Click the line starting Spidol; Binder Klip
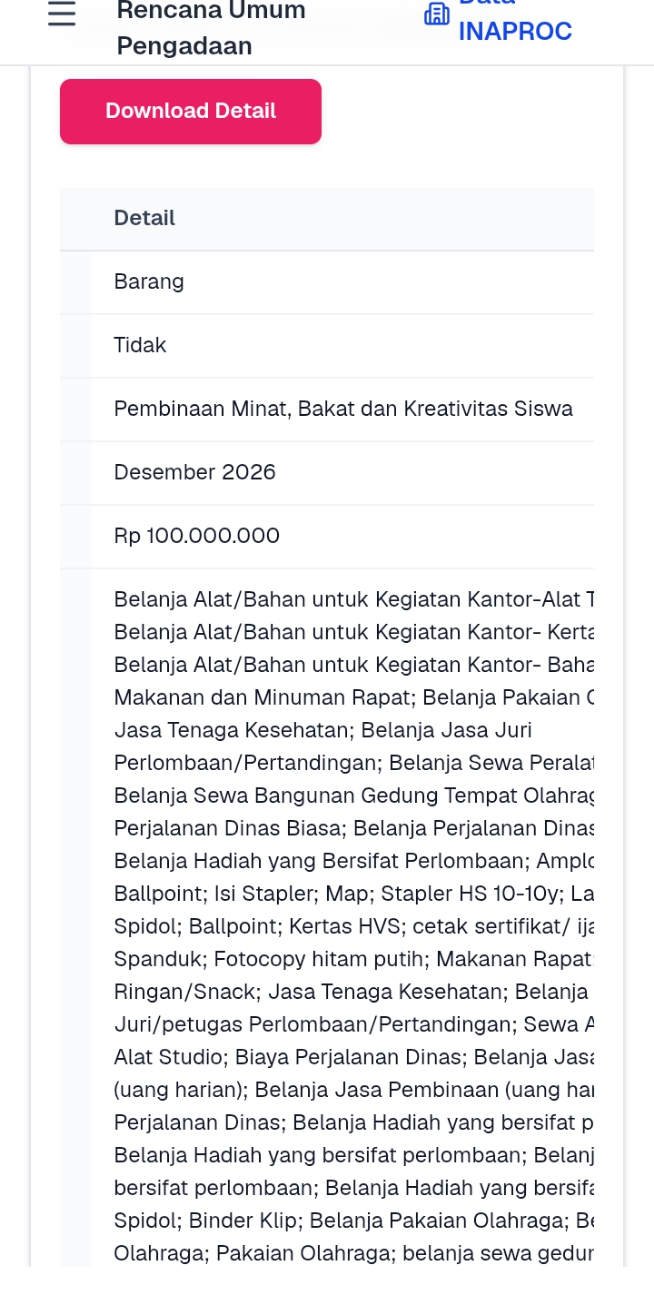 354,1221
